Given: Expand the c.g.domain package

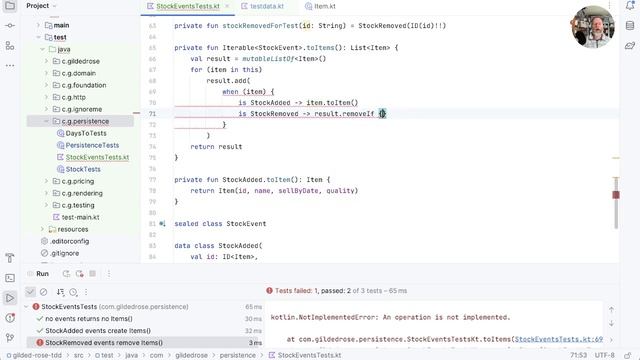Looking at the screenshot, I should 47,73.
